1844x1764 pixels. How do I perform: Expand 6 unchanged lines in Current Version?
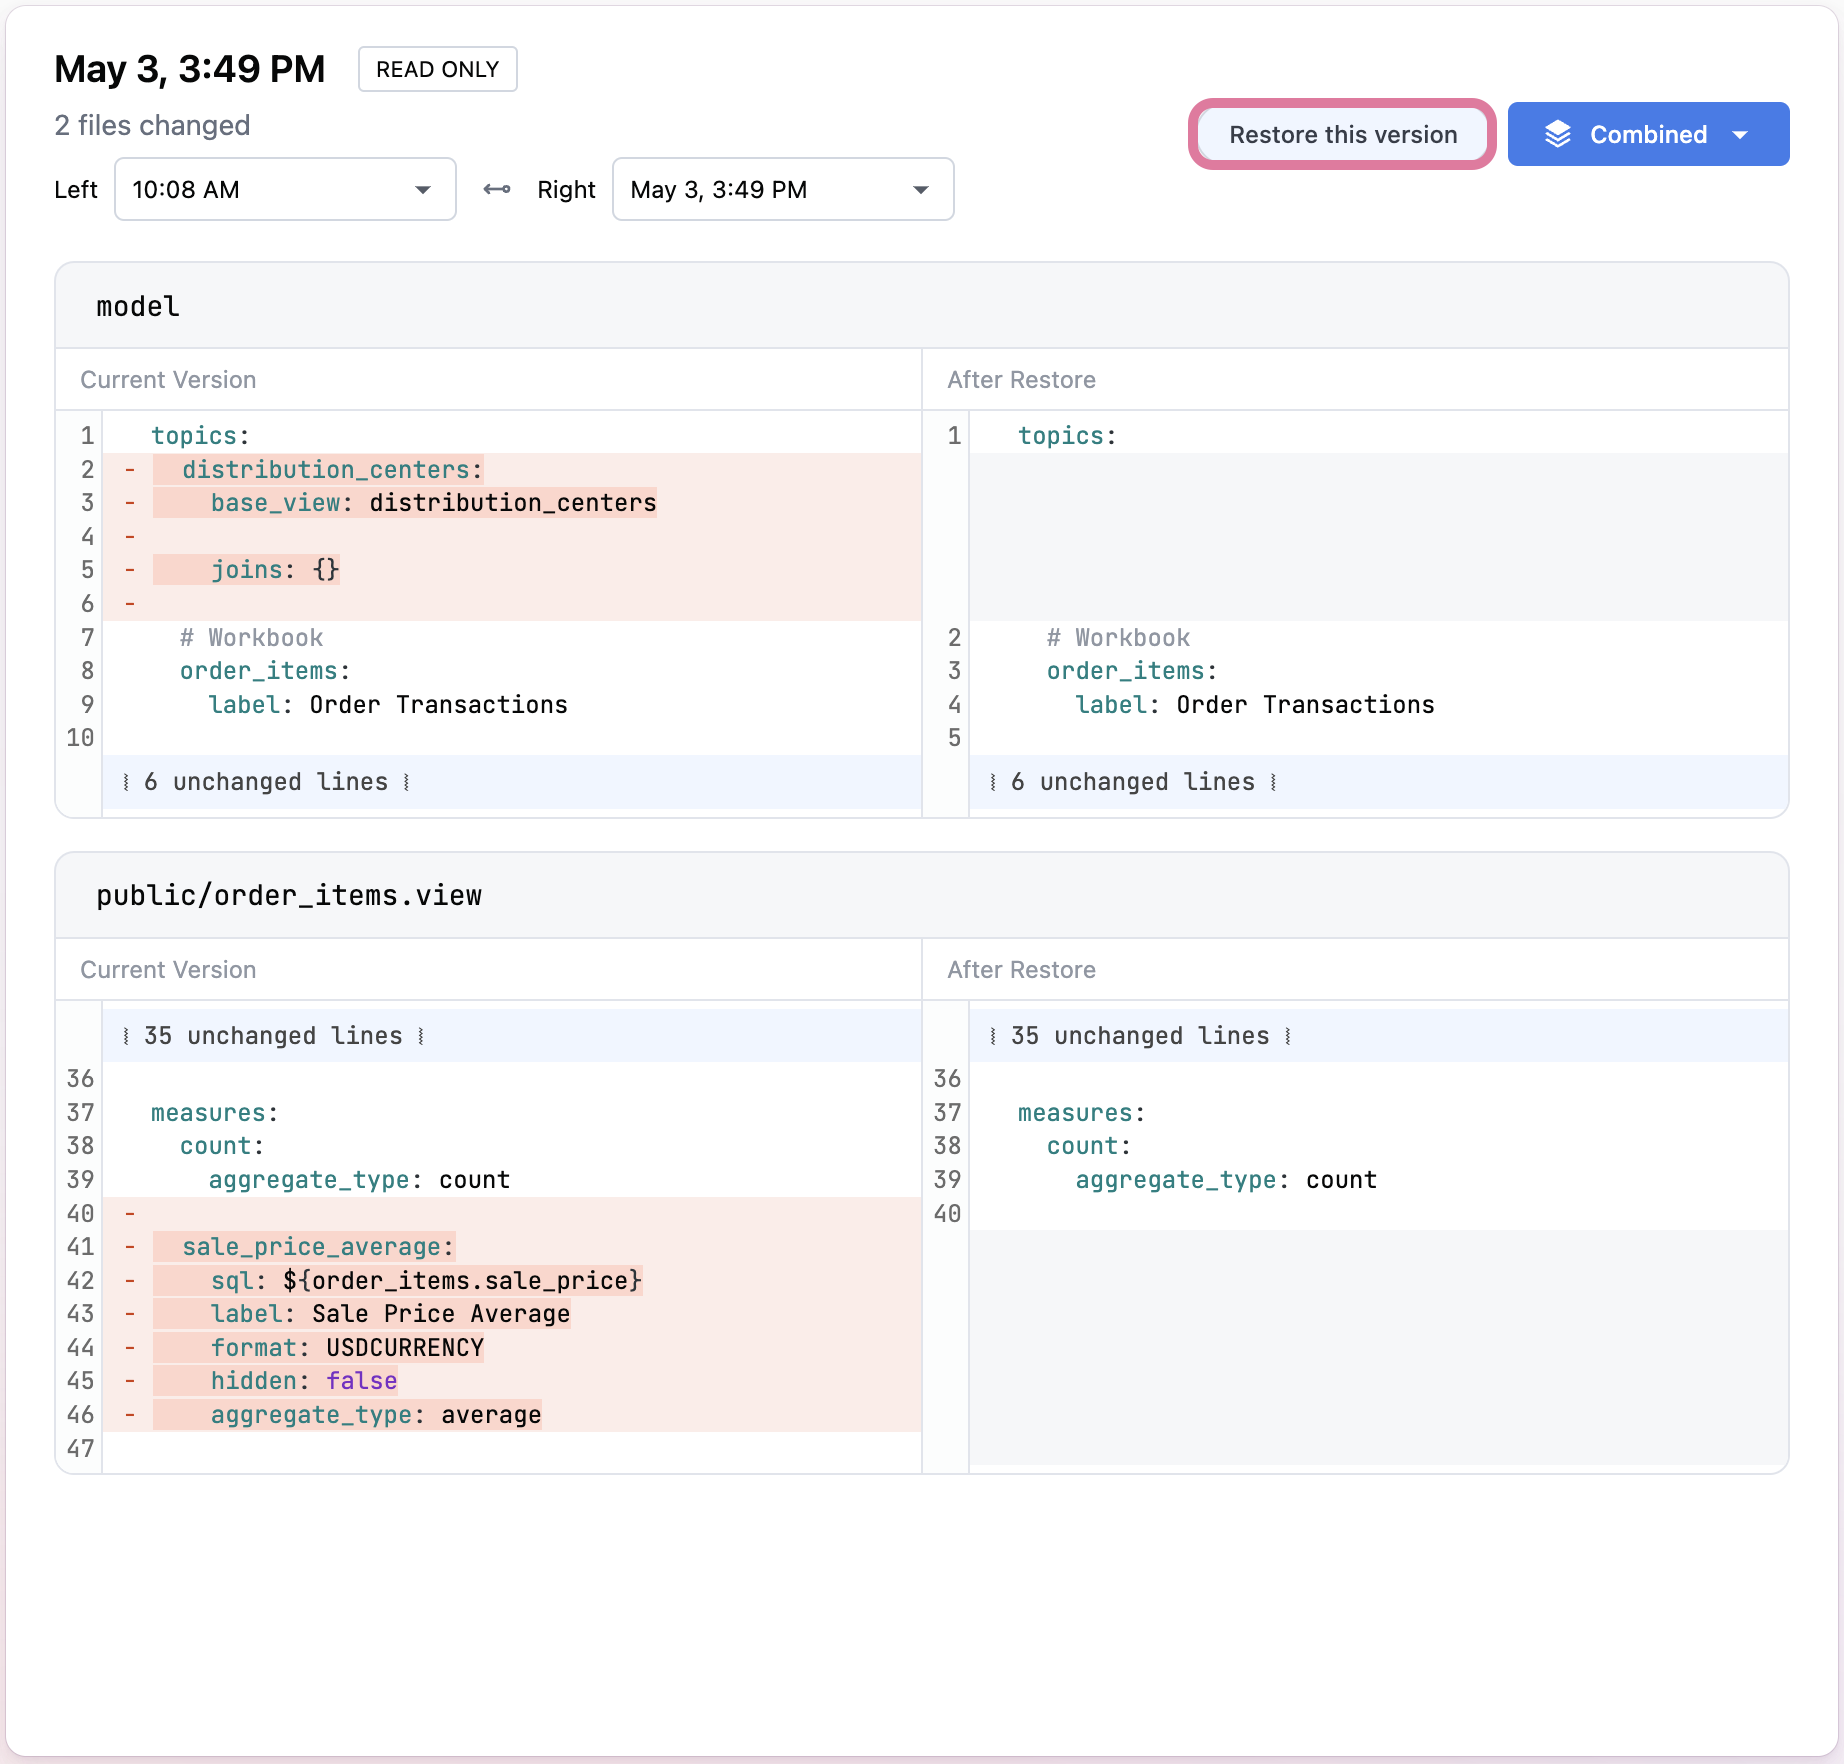266,782
